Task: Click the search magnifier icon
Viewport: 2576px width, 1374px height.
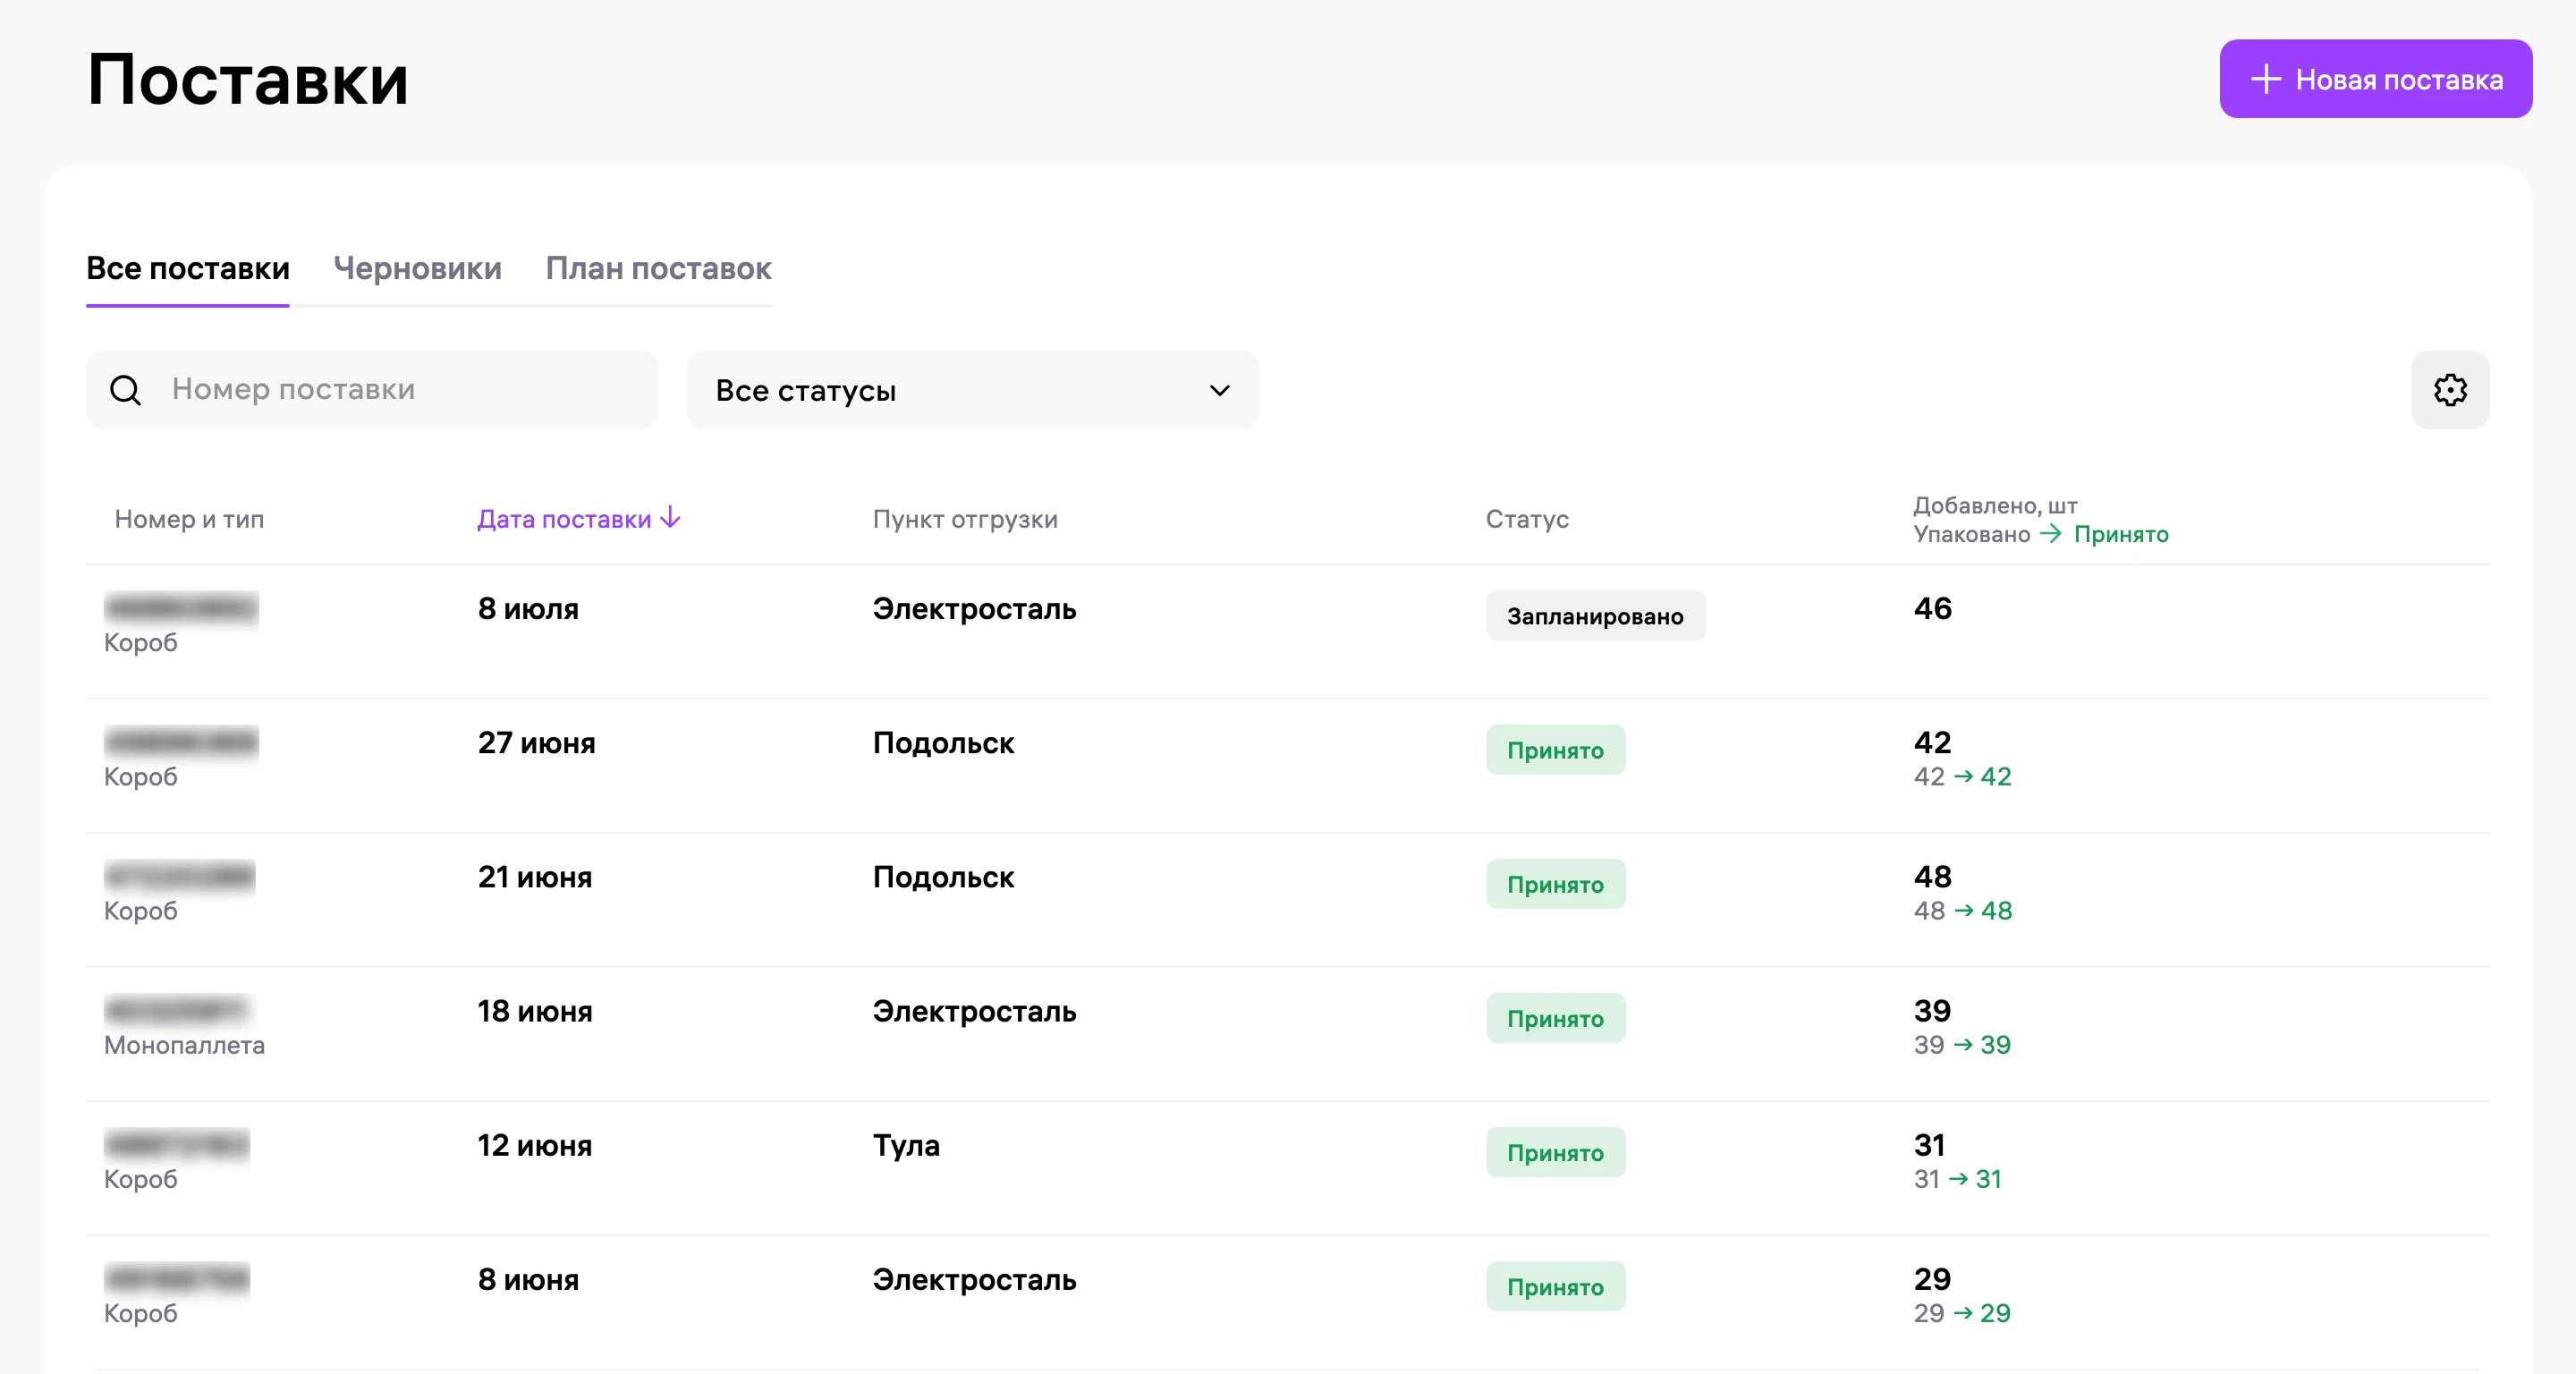Action: tap(125, 390)
